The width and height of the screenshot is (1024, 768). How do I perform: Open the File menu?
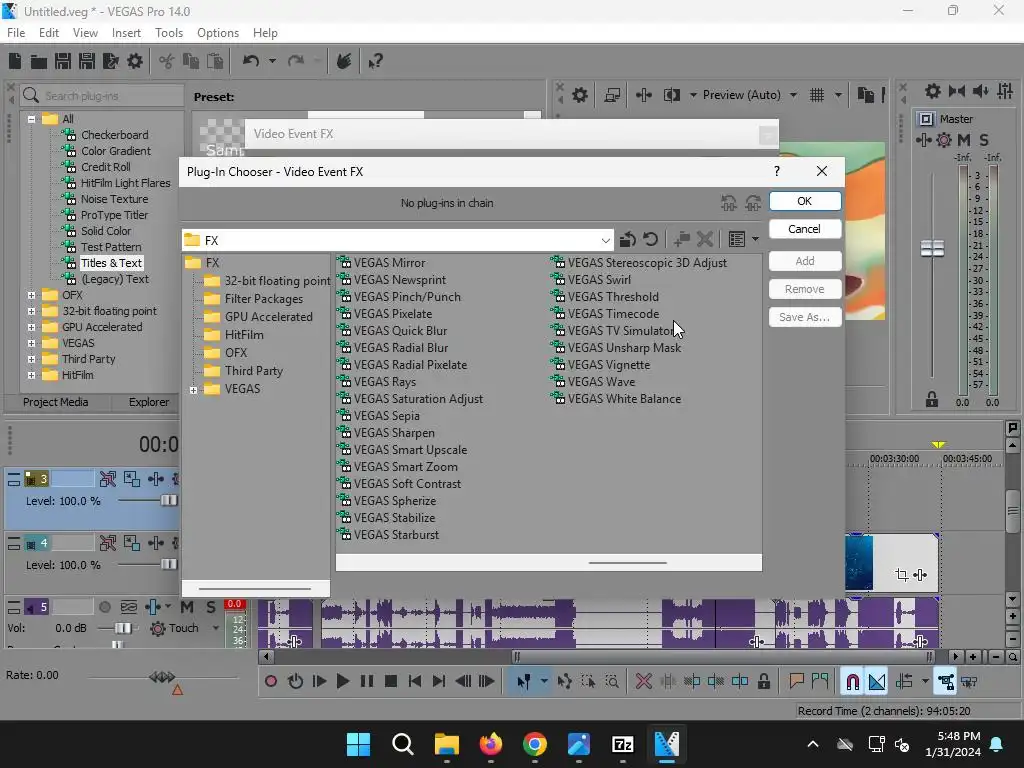(x=16, y=33)
